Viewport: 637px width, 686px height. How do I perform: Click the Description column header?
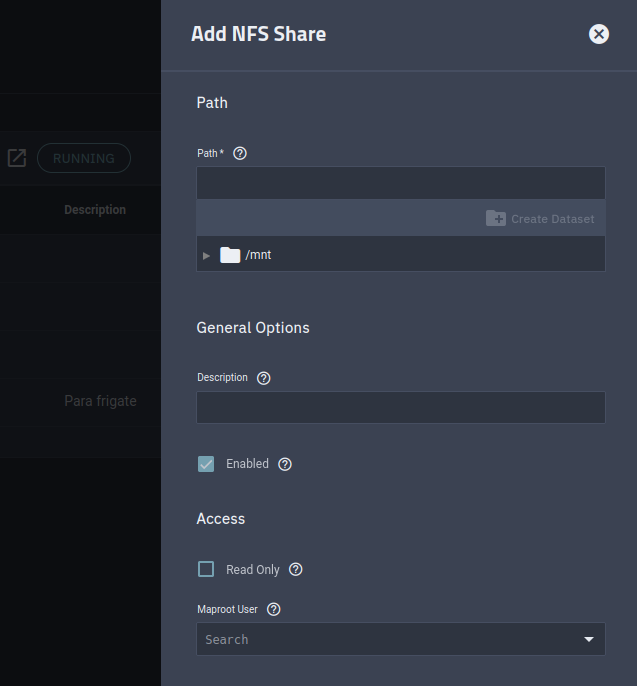95,210
